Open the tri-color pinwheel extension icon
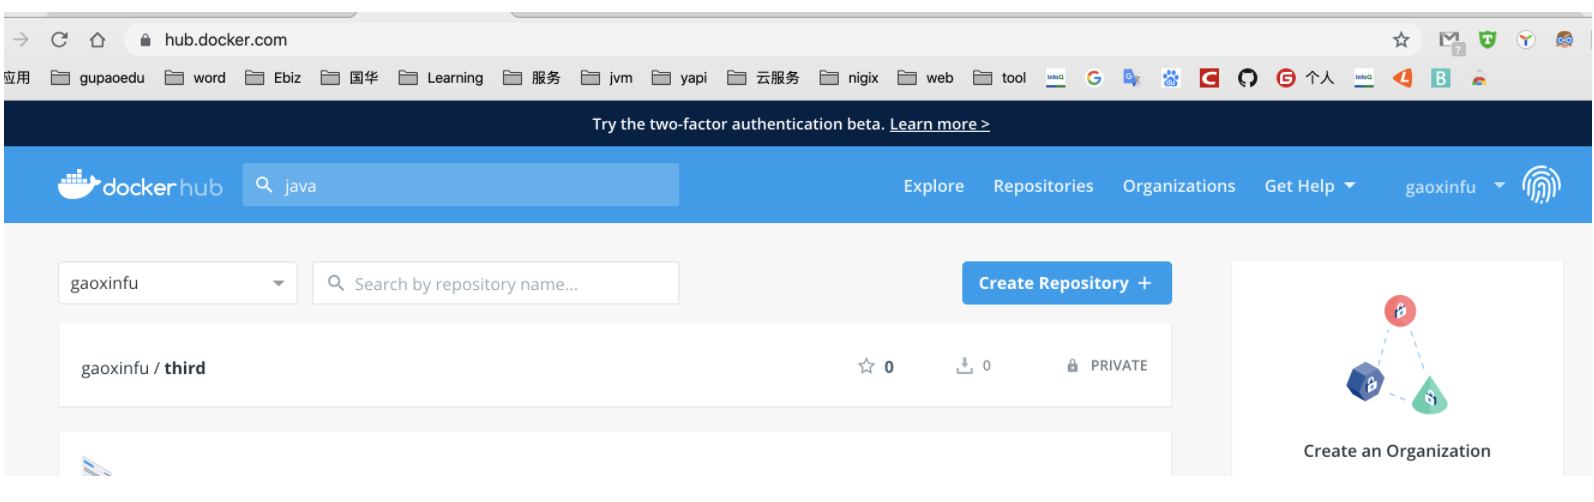 click(1525, 40)
